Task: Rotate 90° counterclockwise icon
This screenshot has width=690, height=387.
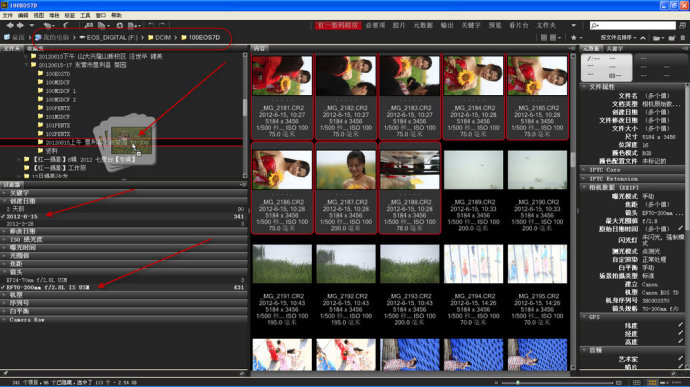Action: 151,26
